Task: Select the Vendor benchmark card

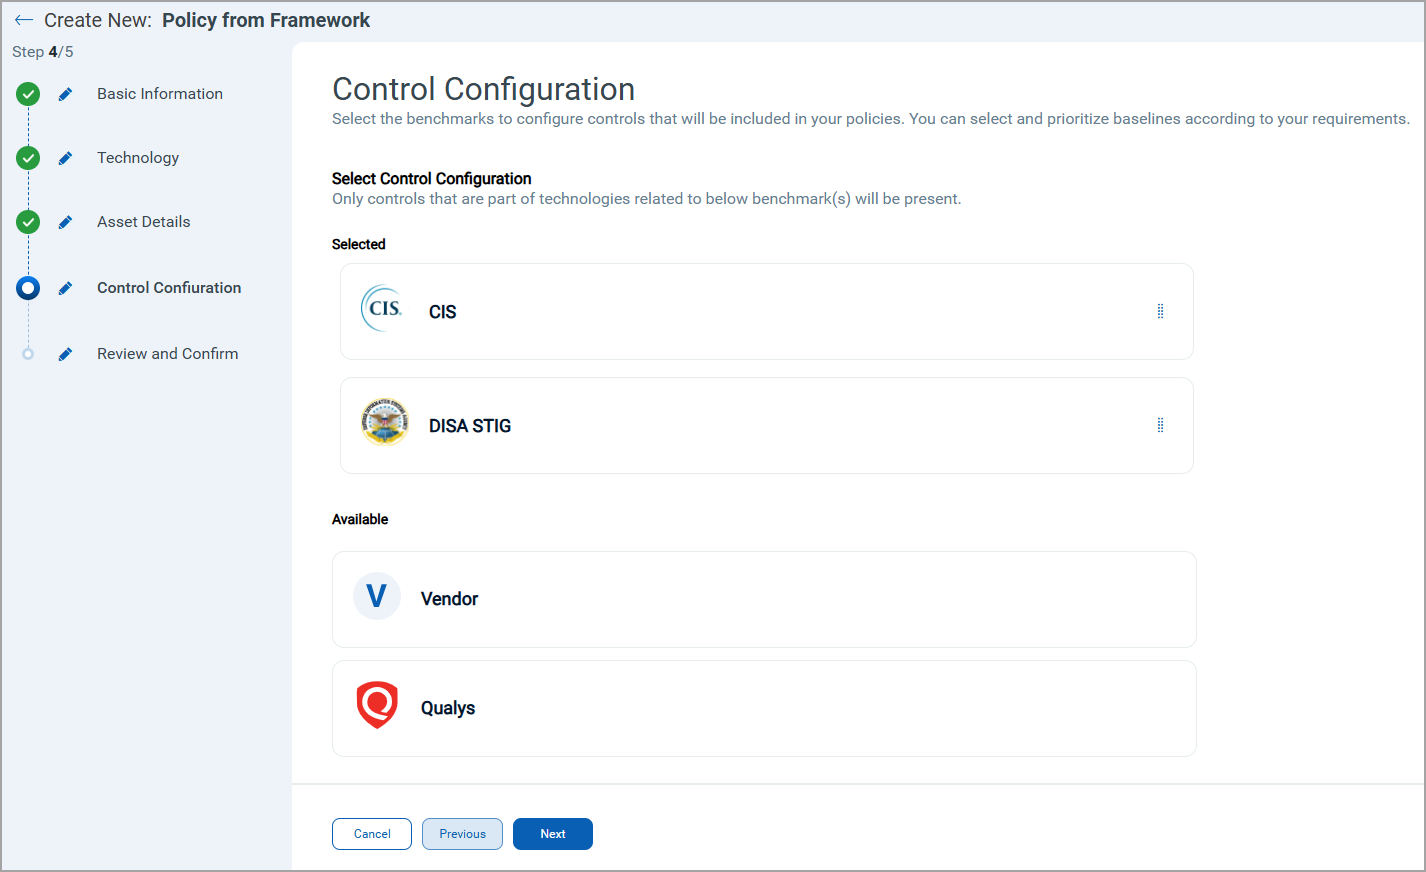Action: coord(764,599)
